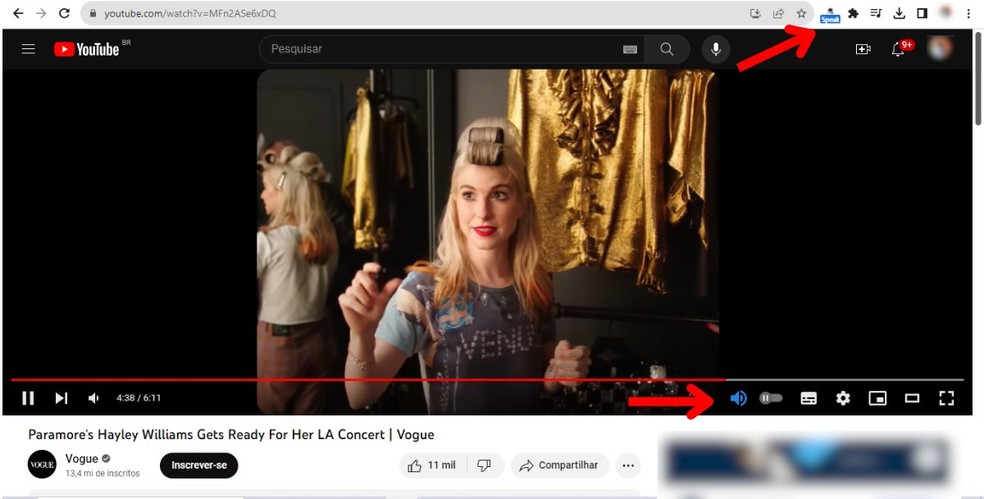Open the notifications bell
The height and width of the screenshot is (499, 984).
(x=898, y=49)
